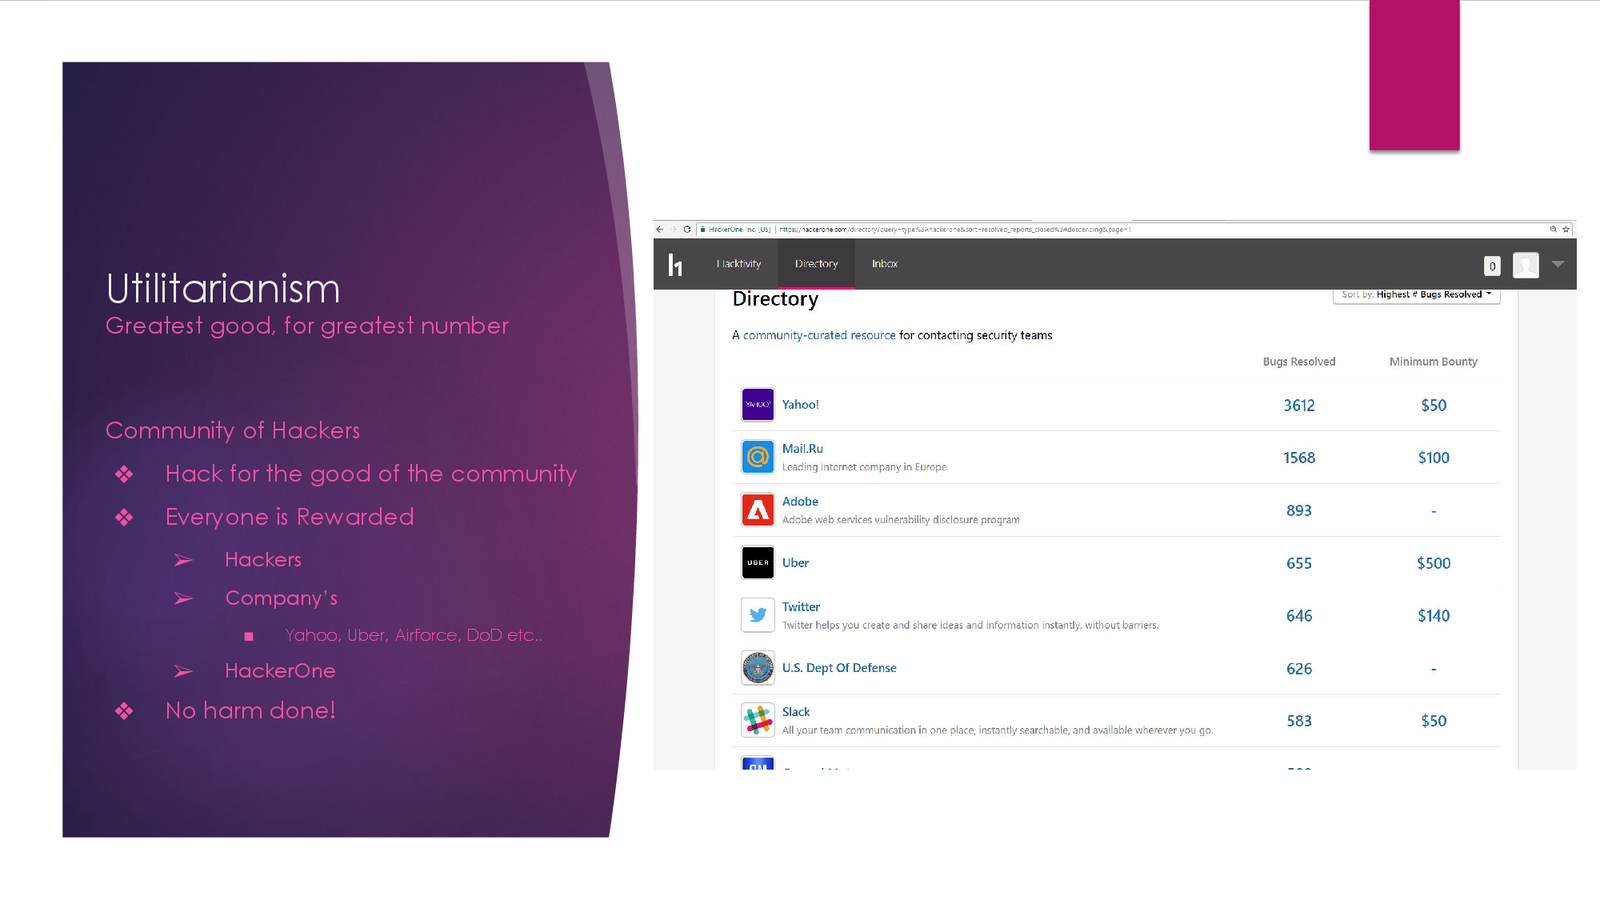Open the user avatar profile icon

(x=1526, y=265)
